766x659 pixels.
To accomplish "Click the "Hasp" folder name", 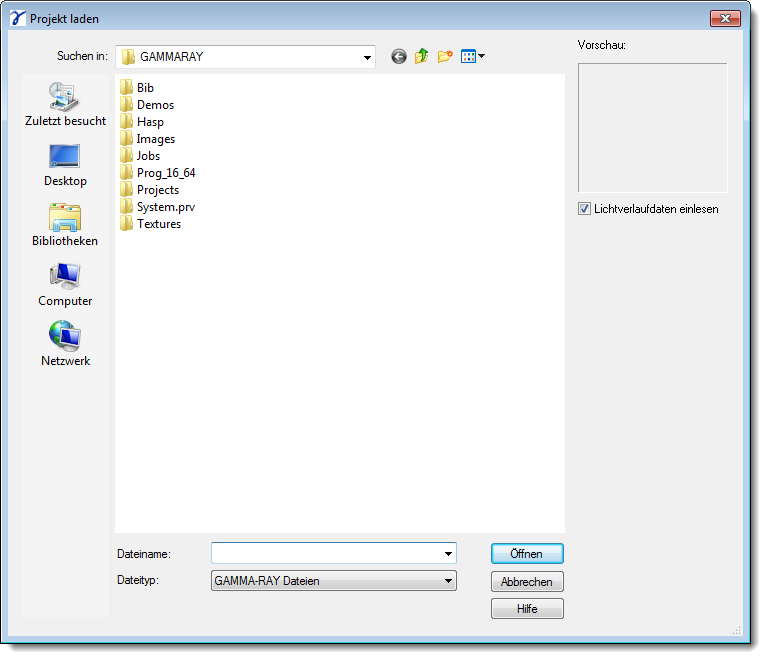I will coord(150,122).
